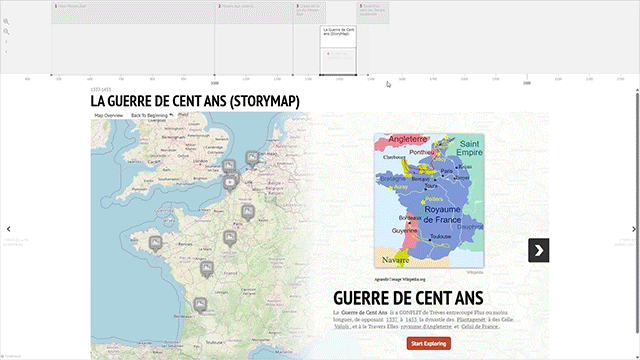Click London on the map
The height and width of the screenshot is (360, 640).
(x=201, y=161)
